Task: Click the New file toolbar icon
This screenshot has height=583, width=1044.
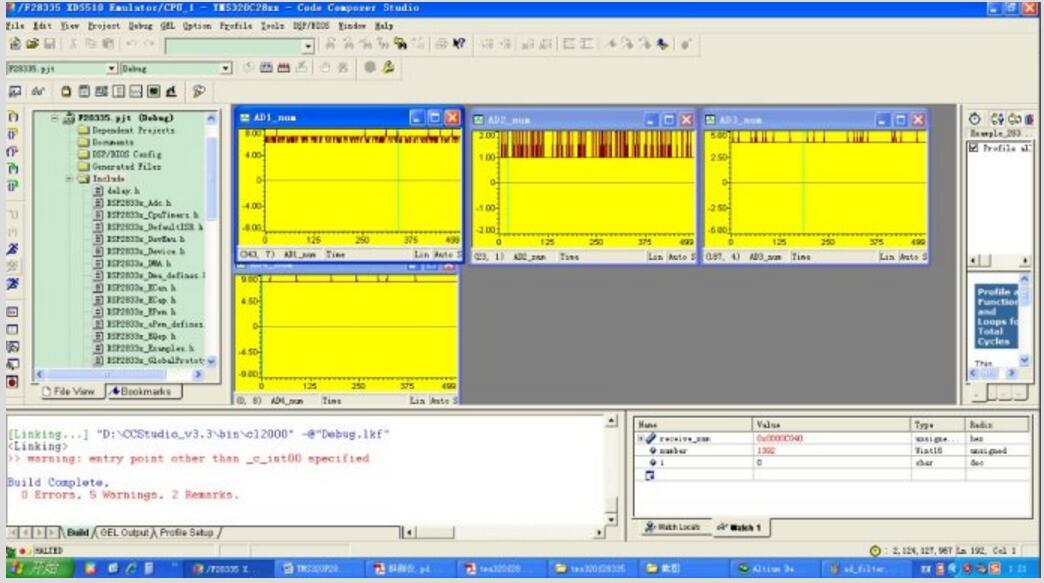Action: coord(15,44)
